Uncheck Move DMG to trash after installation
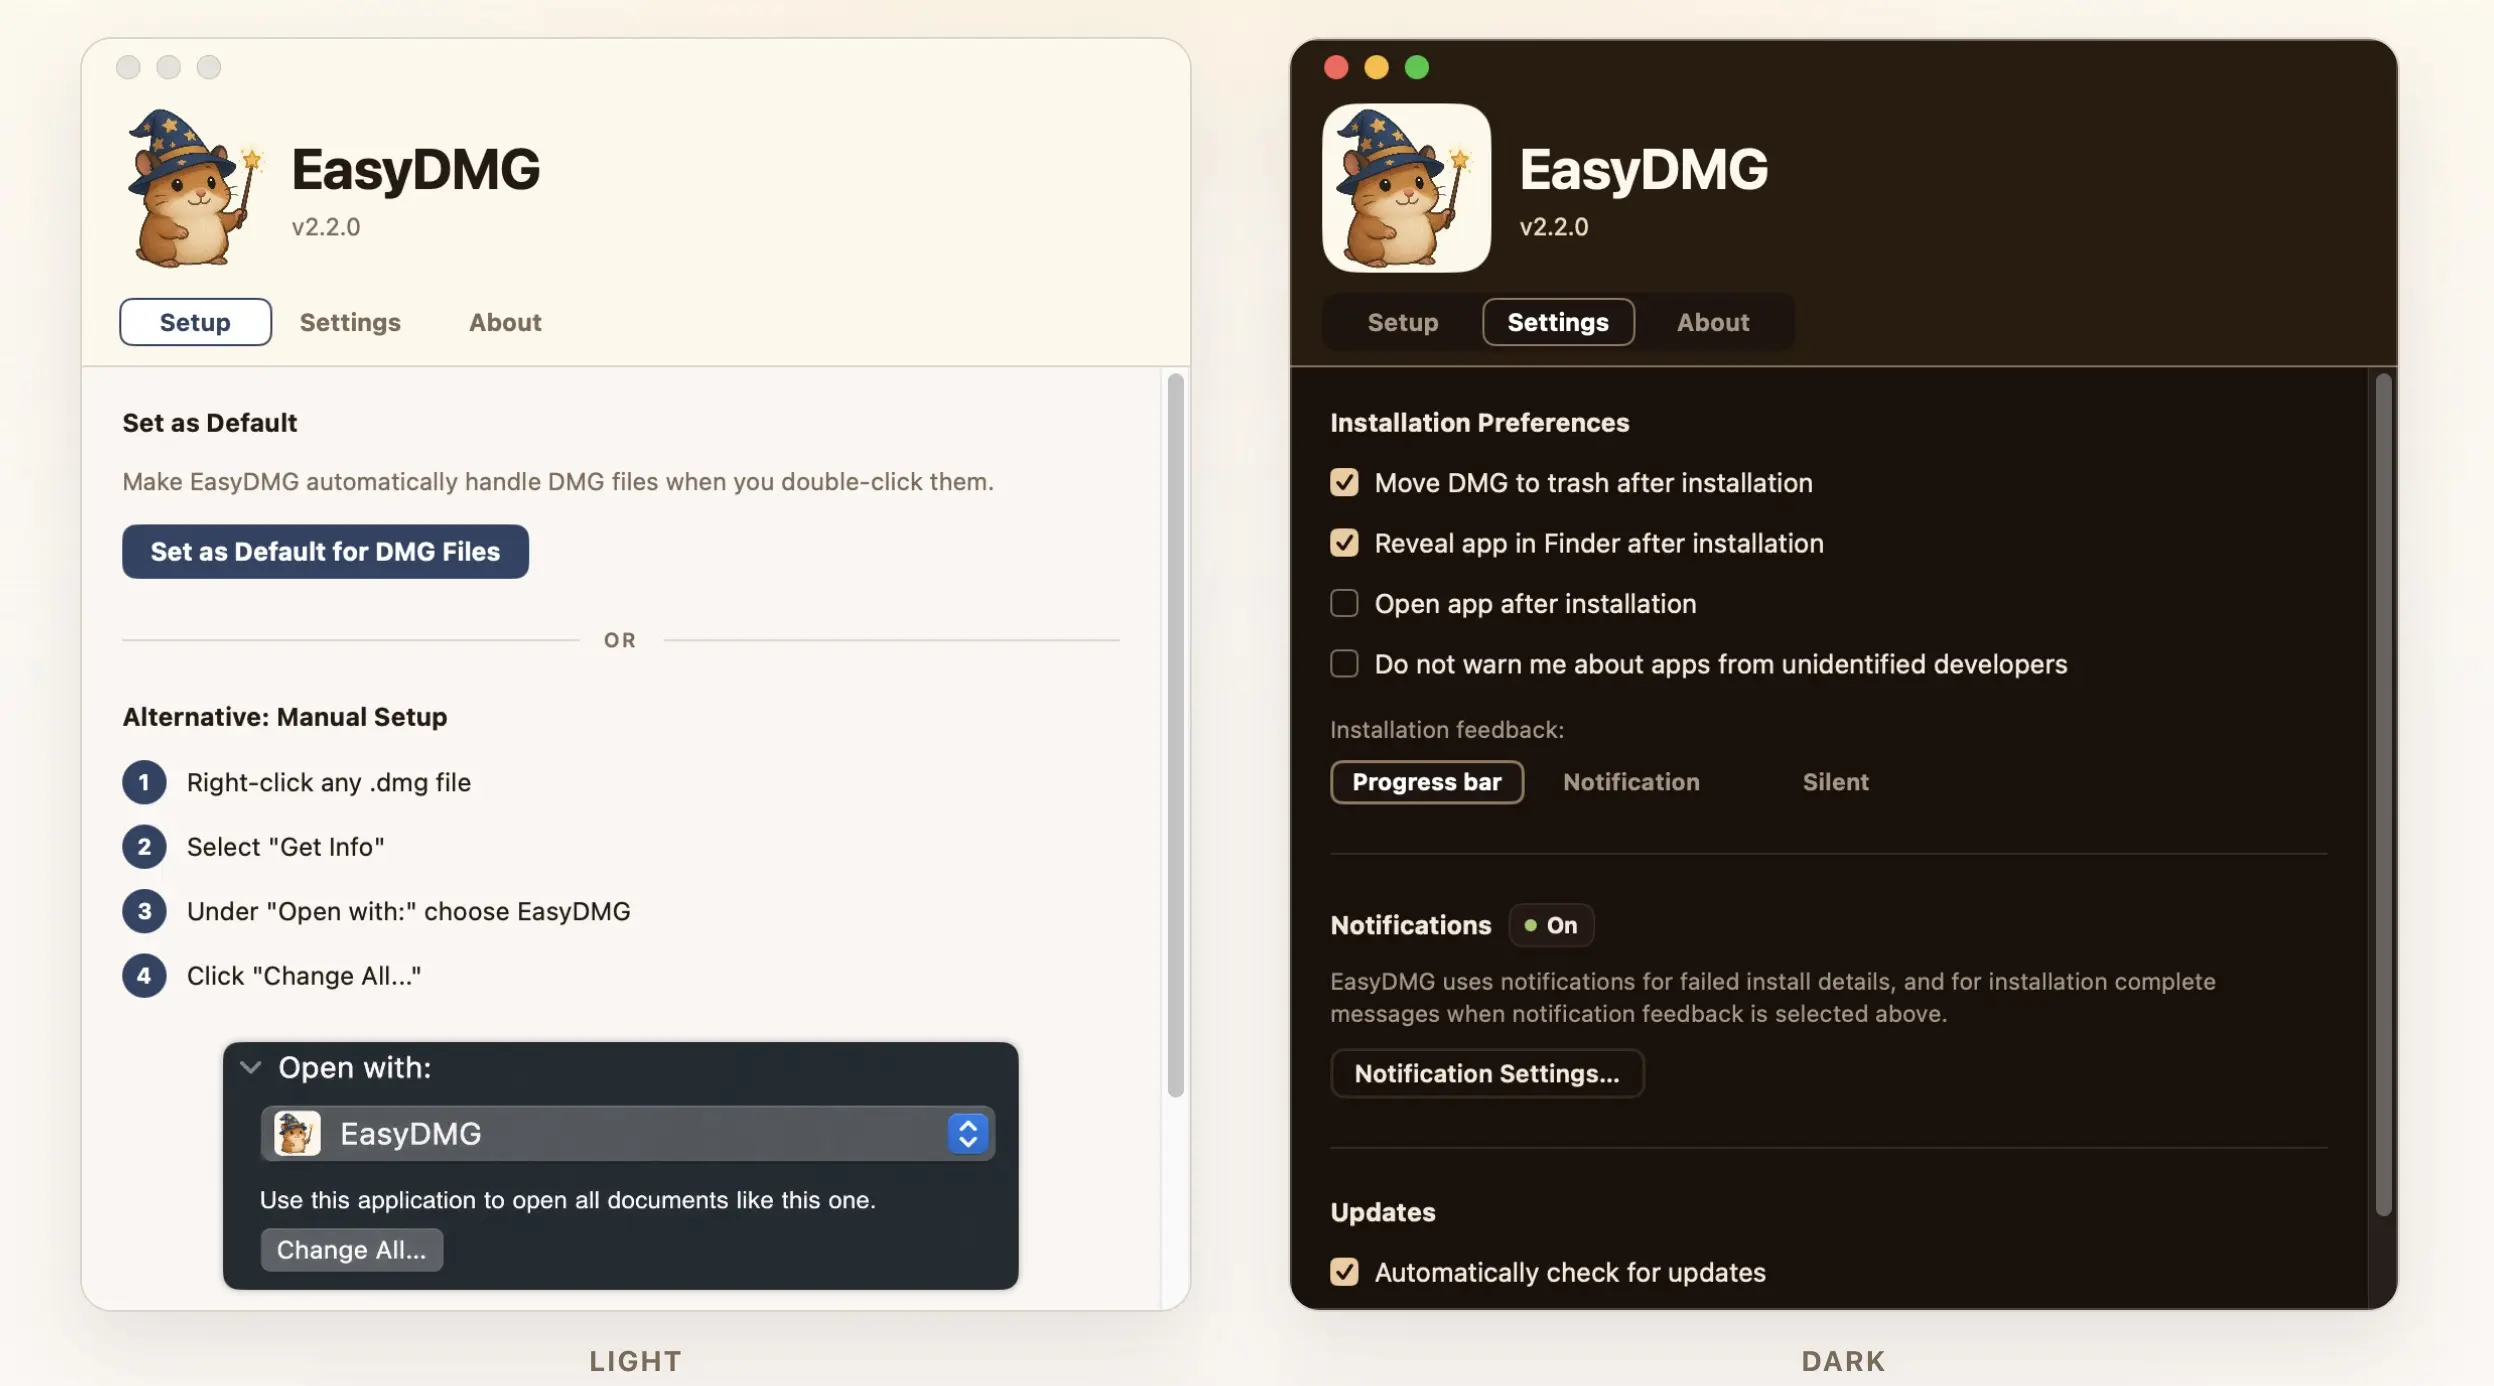The width and height of the screenshot is (2494, 1386). pyautogui.click(x=1344, y=482)
